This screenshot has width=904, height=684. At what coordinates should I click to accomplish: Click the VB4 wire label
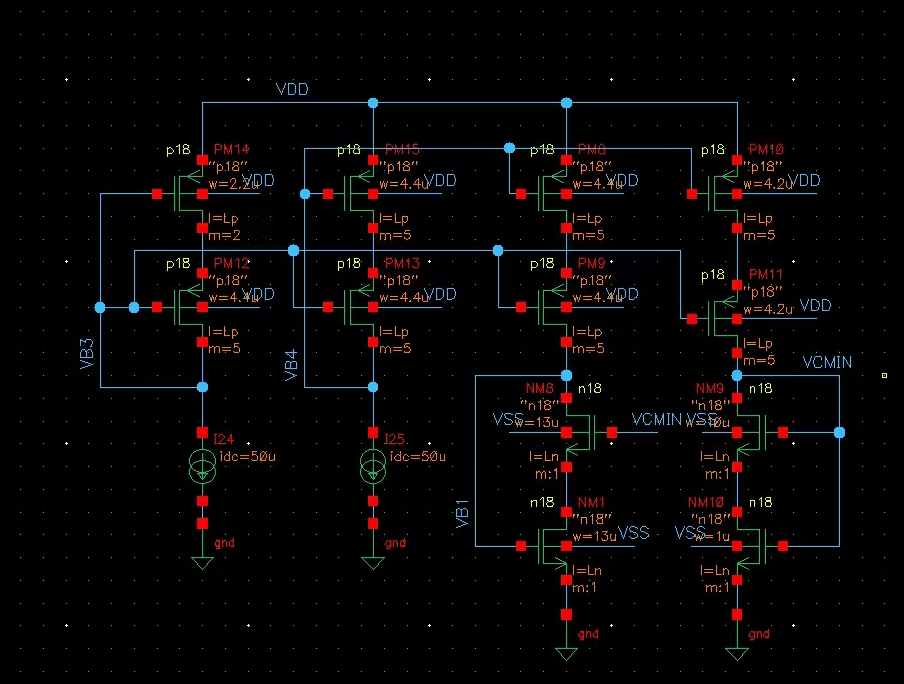291,364
